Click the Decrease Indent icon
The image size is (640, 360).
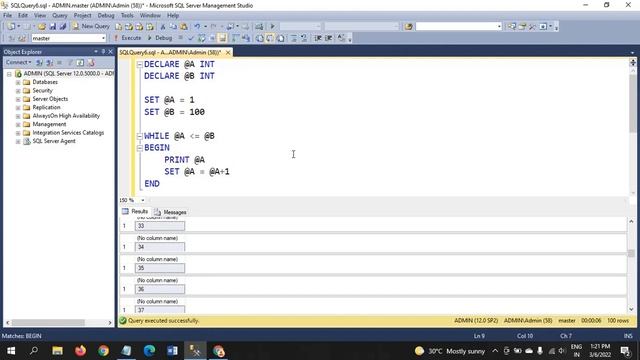[x=318, y=38]
